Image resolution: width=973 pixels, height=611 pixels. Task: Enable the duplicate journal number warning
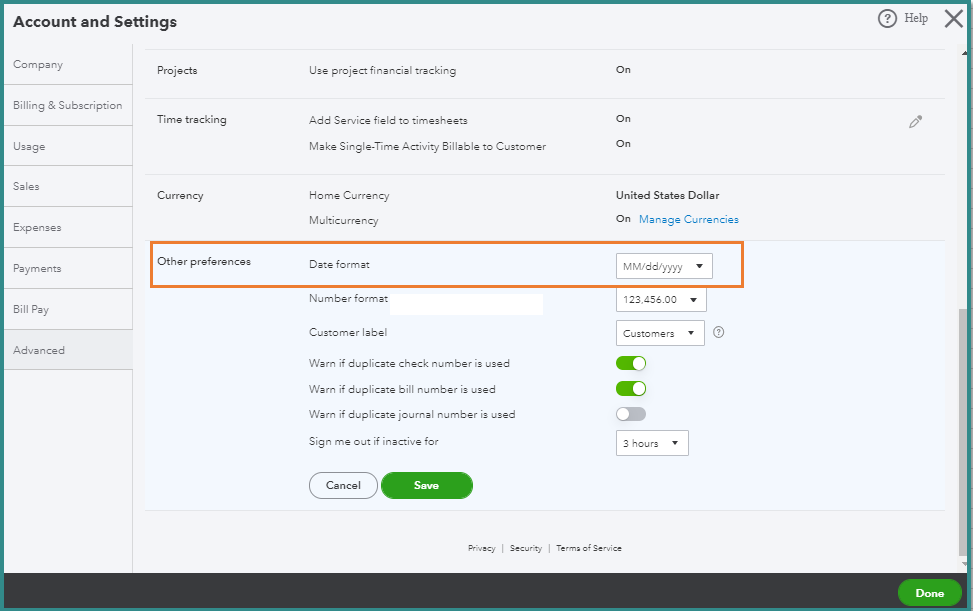(631, 414)
